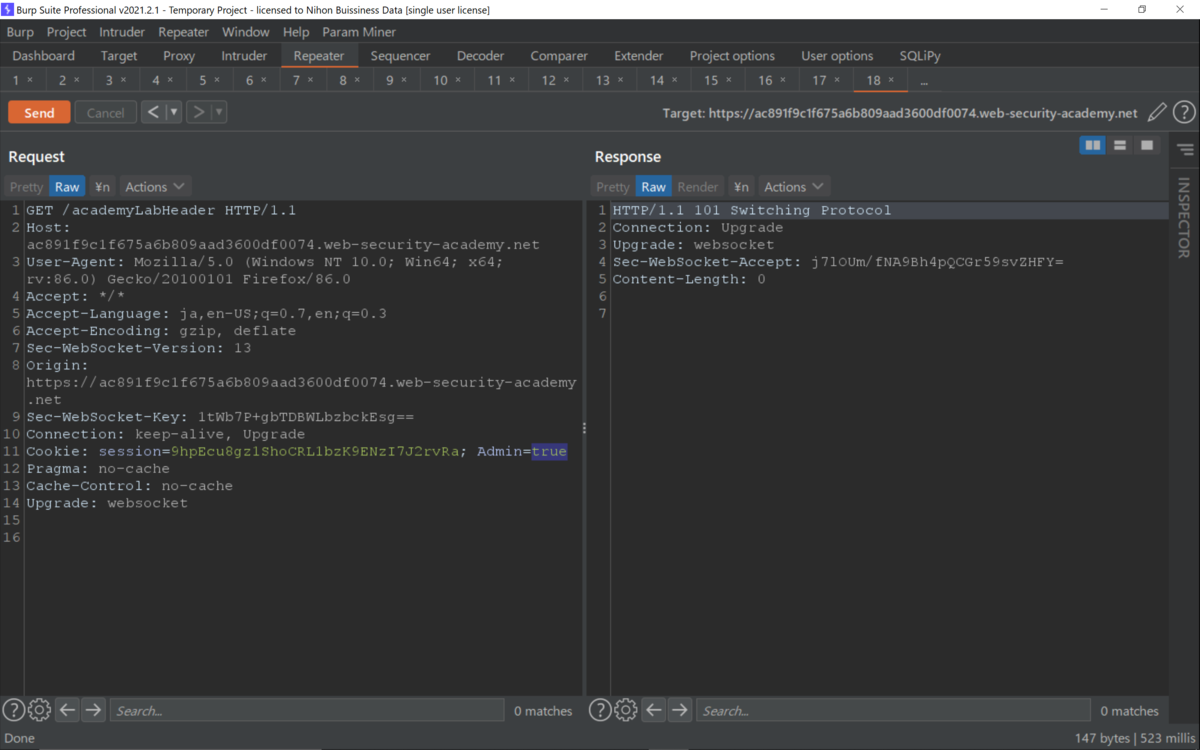Jump to next match in response search
This screenshot has width=1200, height=750.
click(x=679, y=710)
